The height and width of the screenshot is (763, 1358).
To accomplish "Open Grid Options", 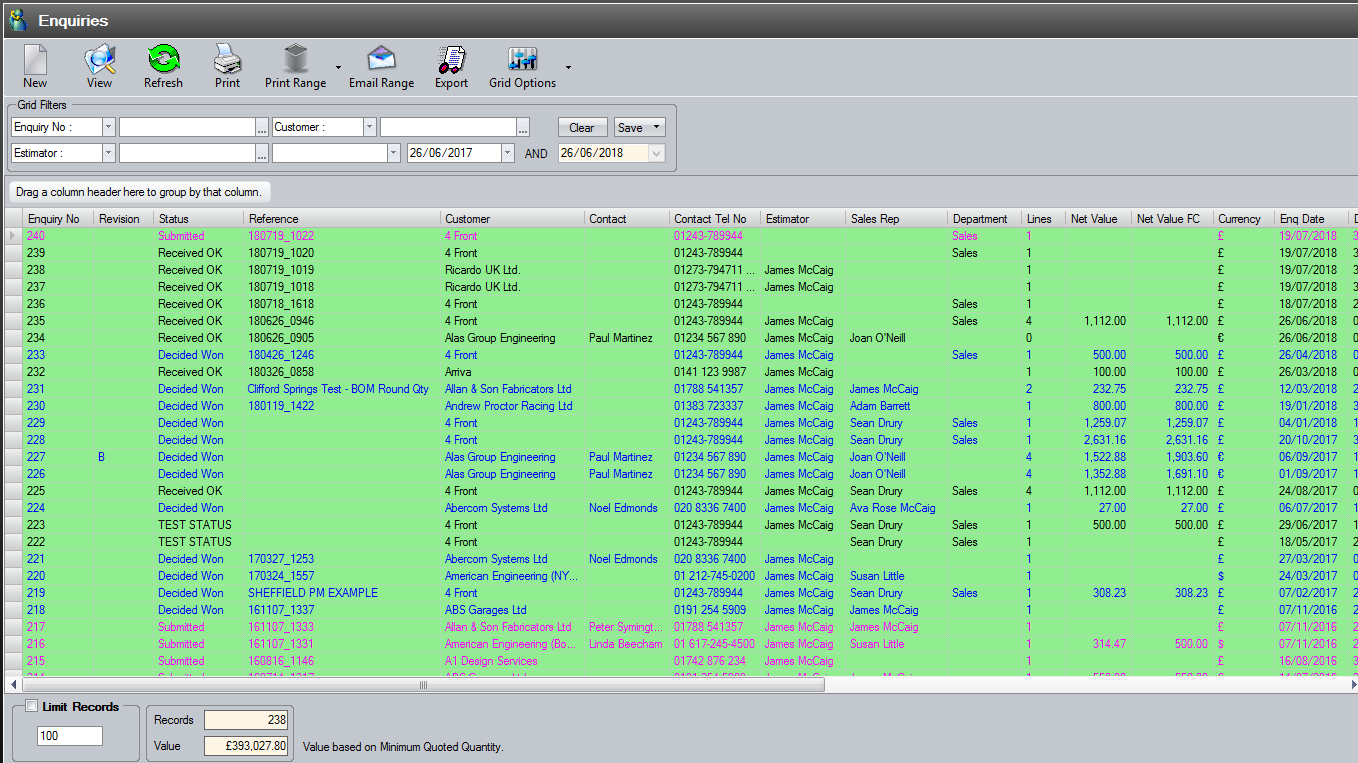I will pyautogui.click(x=522, y=61).
